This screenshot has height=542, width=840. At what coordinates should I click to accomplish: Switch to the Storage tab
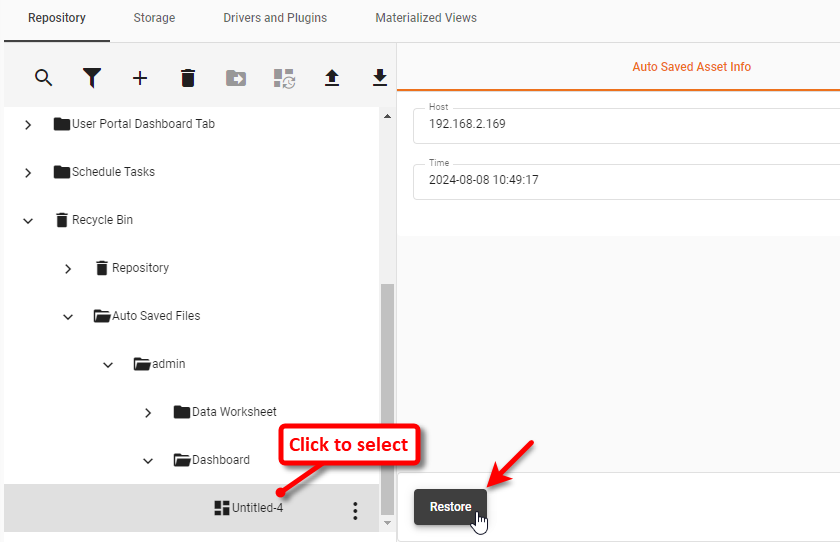154,18
